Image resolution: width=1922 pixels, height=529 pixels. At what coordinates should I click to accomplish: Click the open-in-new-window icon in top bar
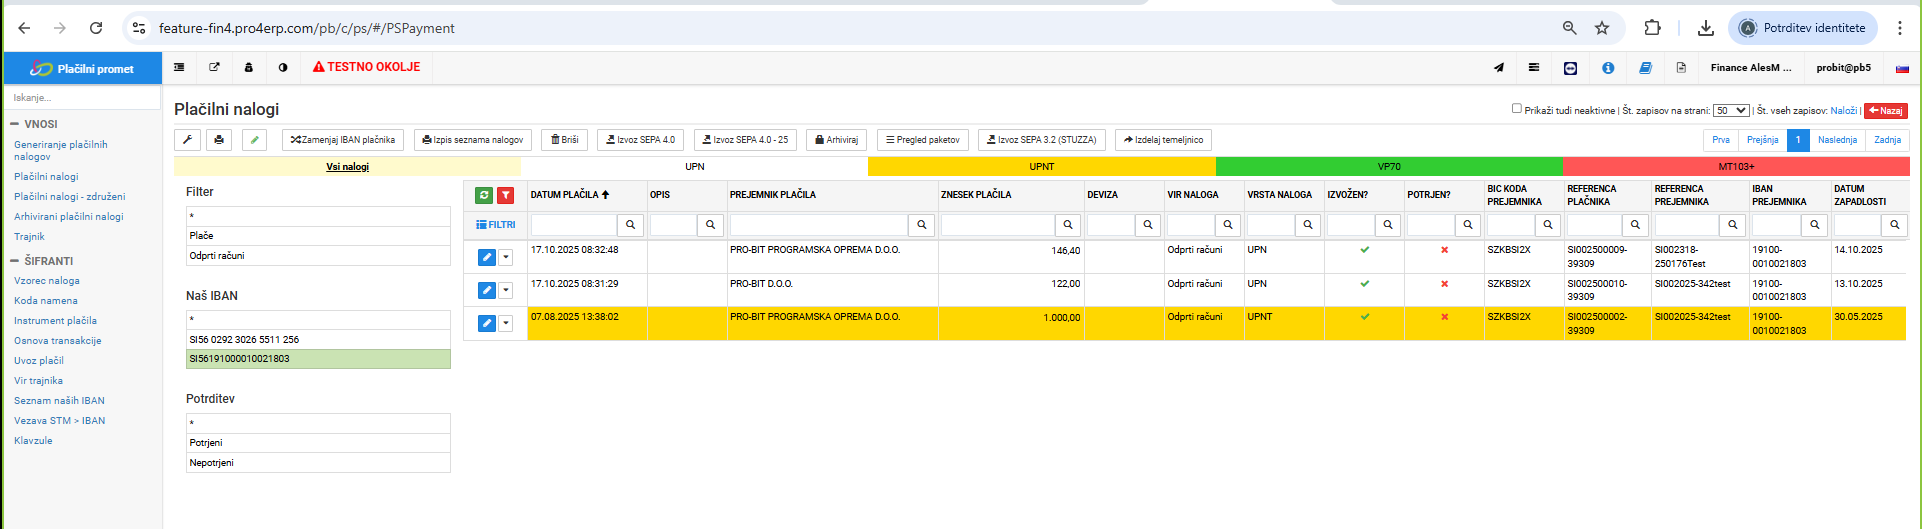(214, 67)
